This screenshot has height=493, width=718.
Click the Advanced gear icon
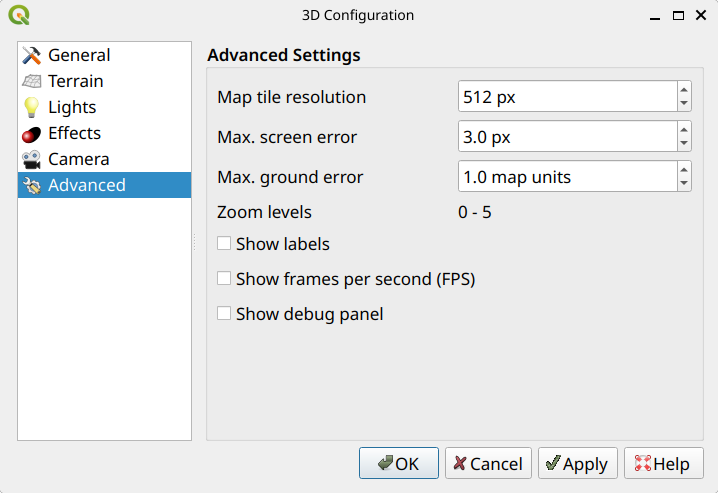[x=32, y=185]
